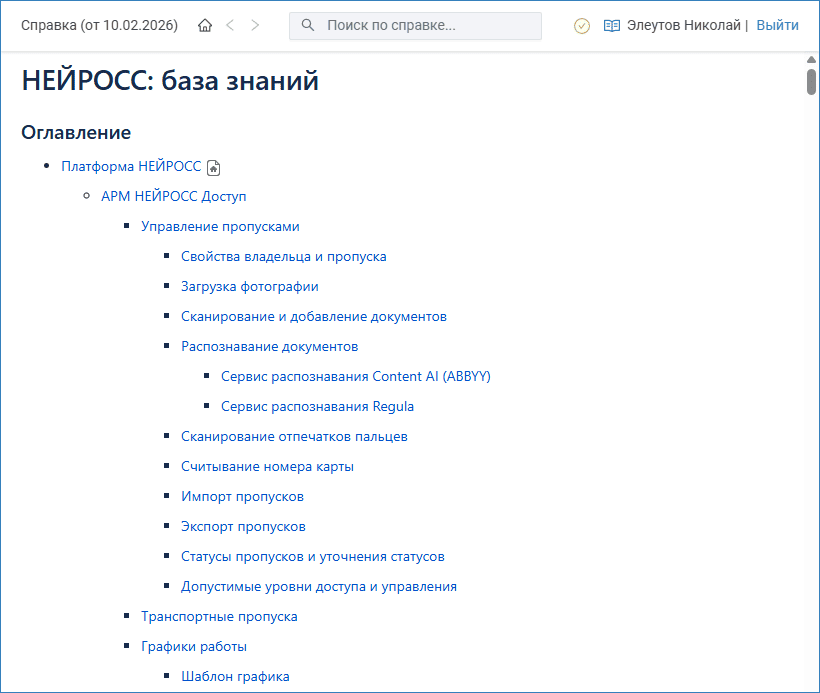Open Экспорт пропусков page
Viewport: 820px width, 693px height.
click(243, 527)
